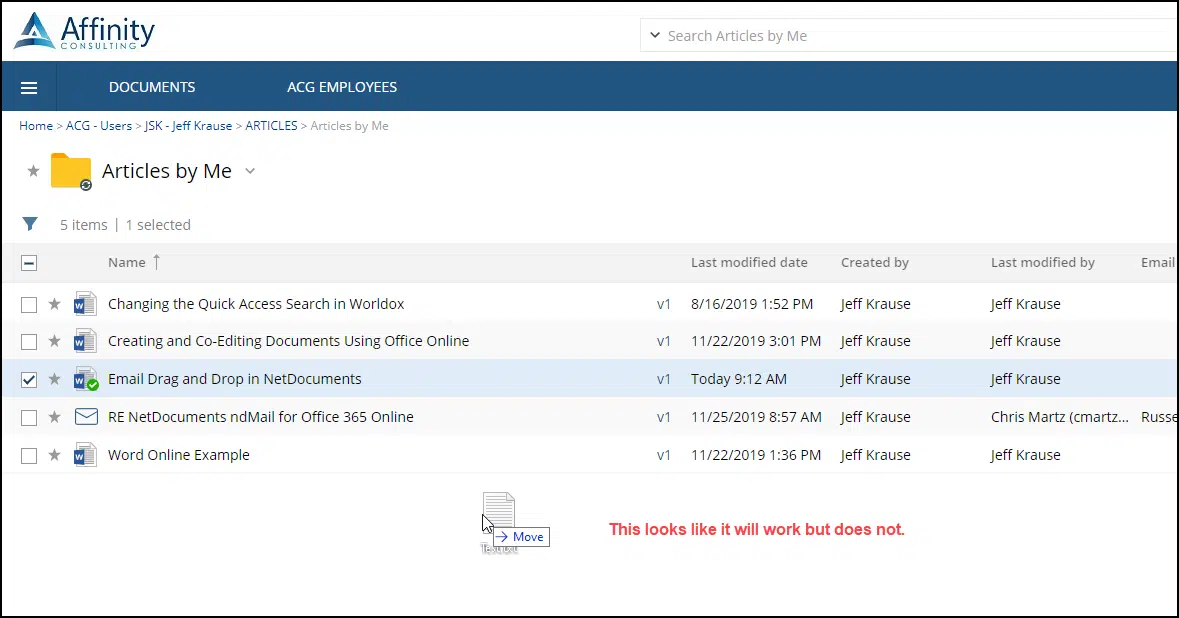Click v1 version of Changing the Quick Access Search

pyautogui.click(x=663, y=304)
